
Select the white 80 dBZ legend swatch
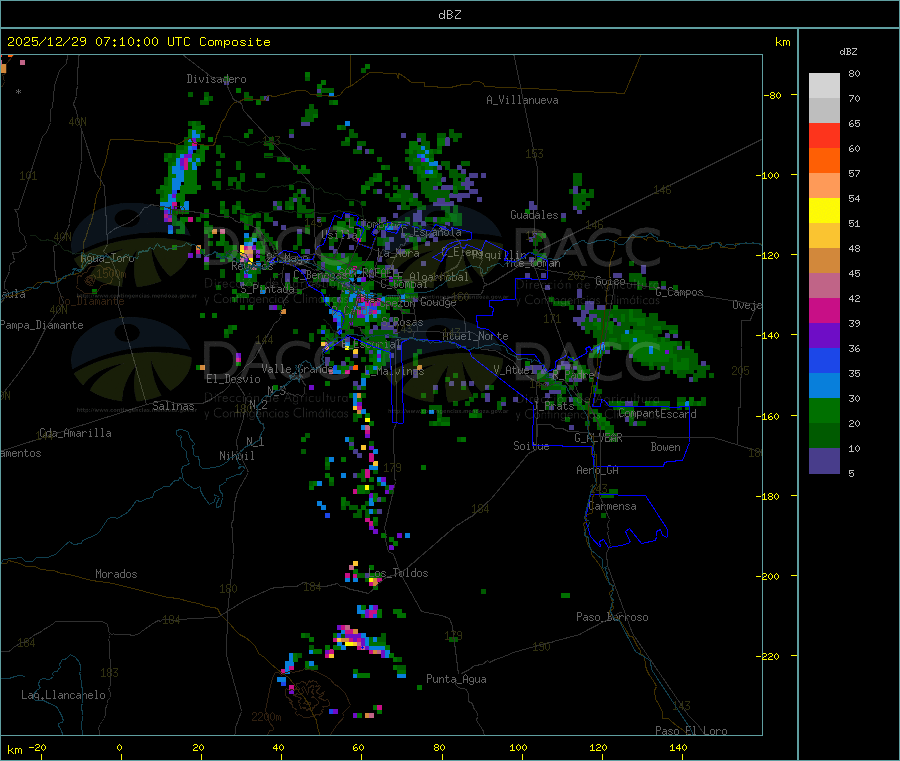(824, 86)
